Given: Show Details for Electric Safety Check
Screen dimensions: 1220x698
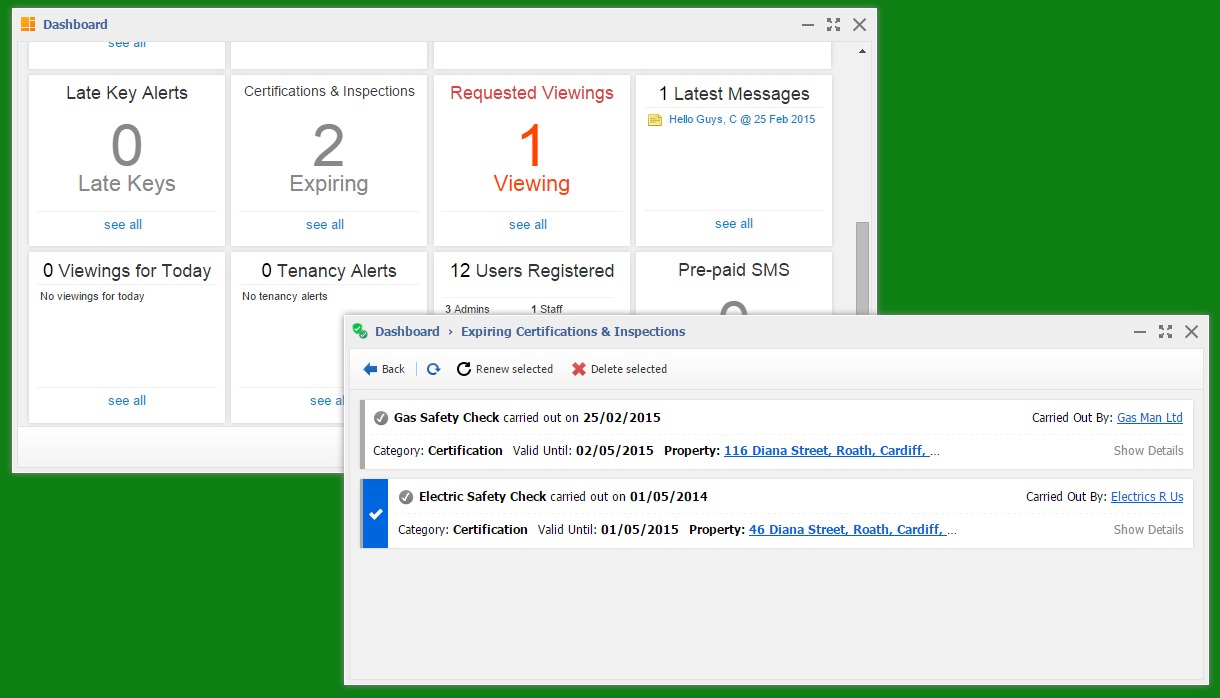Looking at the screenshot, I should tap(1148, 530).
